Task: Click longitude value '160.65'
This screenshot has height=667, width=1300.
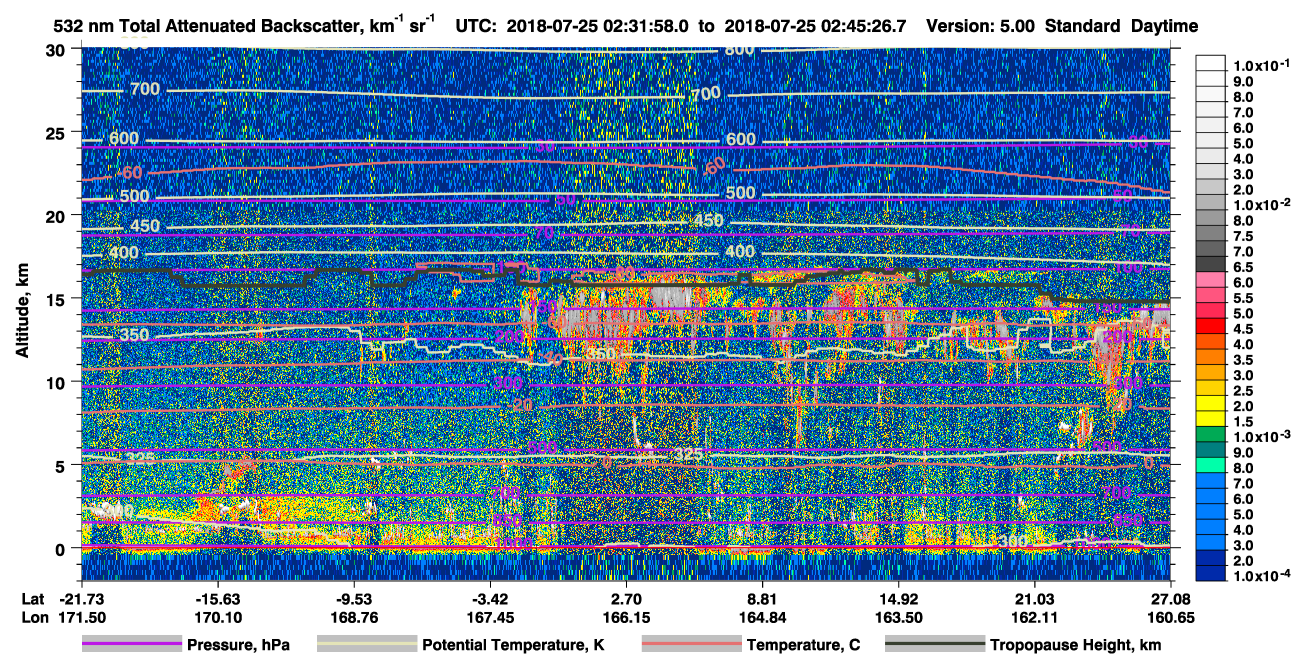Action: 1170,617
